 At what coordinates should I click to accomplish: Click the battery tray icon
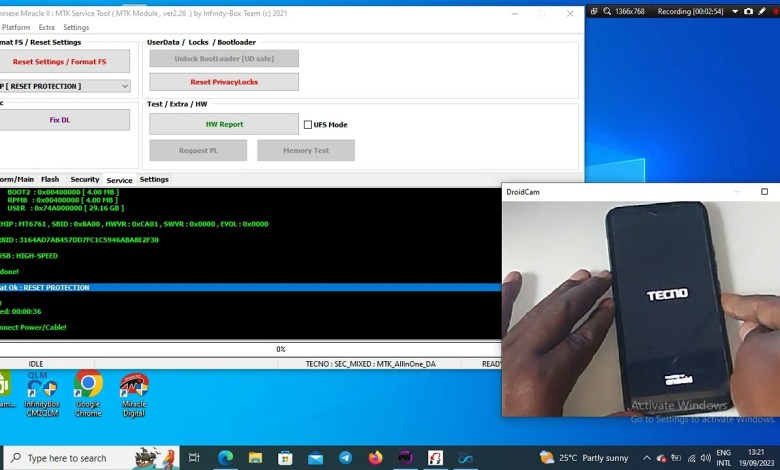676,458
